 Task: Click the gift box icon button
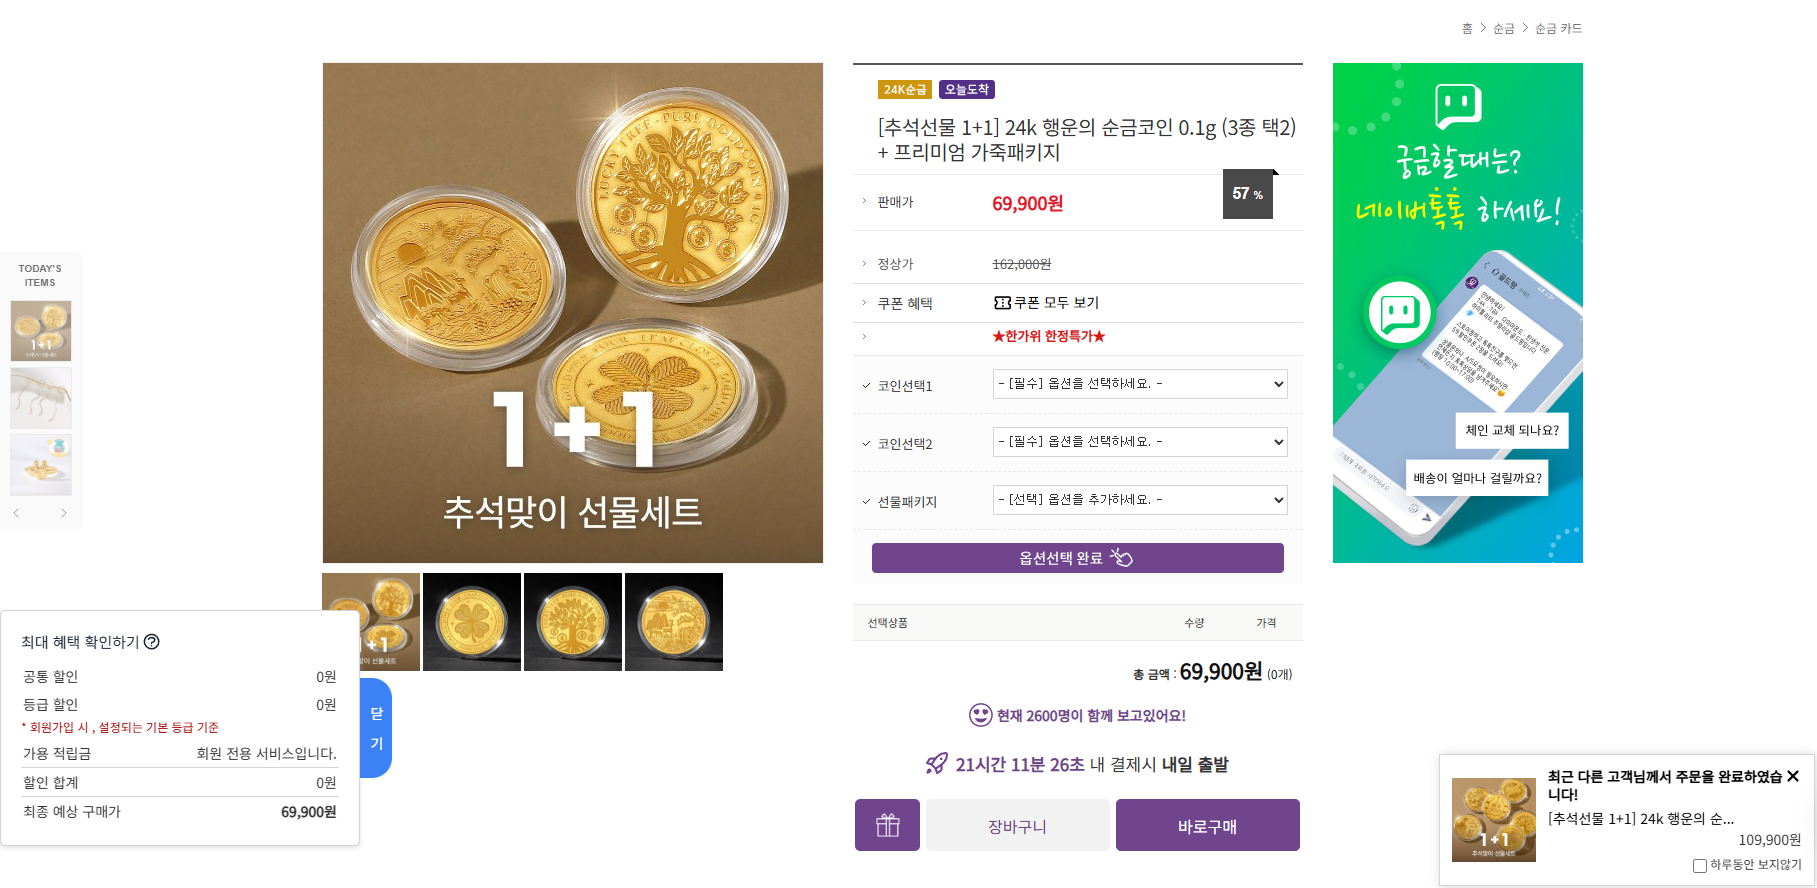tap(887, 825)
